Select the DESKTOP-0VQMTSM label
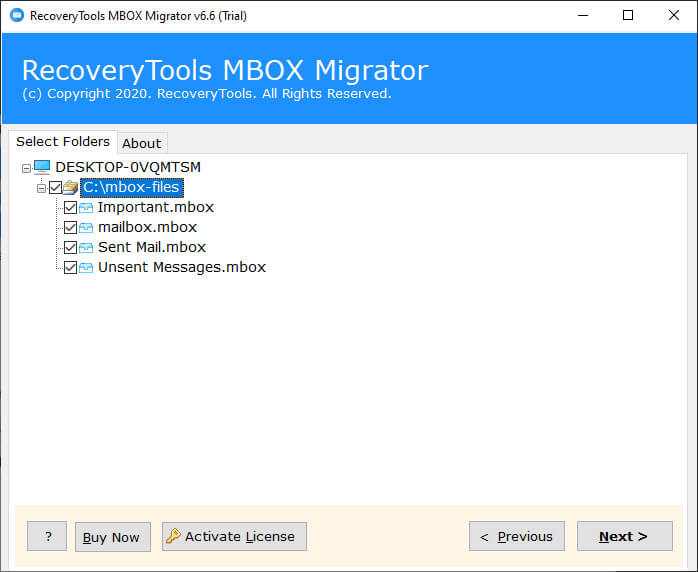Viewport: 698px width, 572px height. (128, 167)
